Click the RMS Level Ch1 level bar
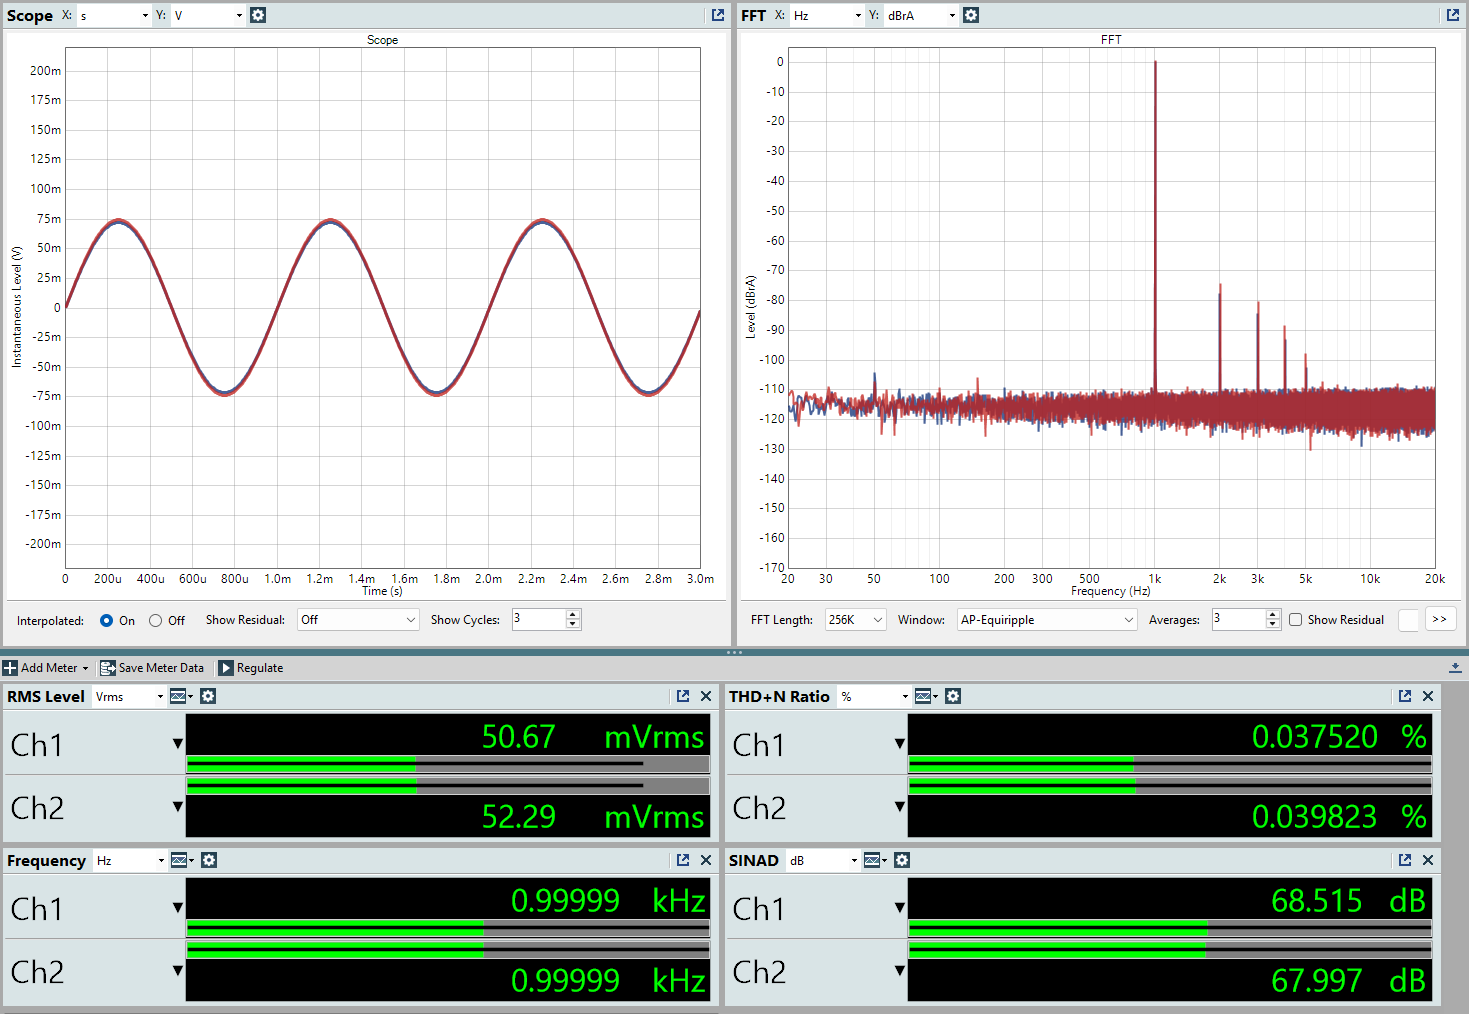Screen dimensions: 1469x1014 [x=447, y=764]
